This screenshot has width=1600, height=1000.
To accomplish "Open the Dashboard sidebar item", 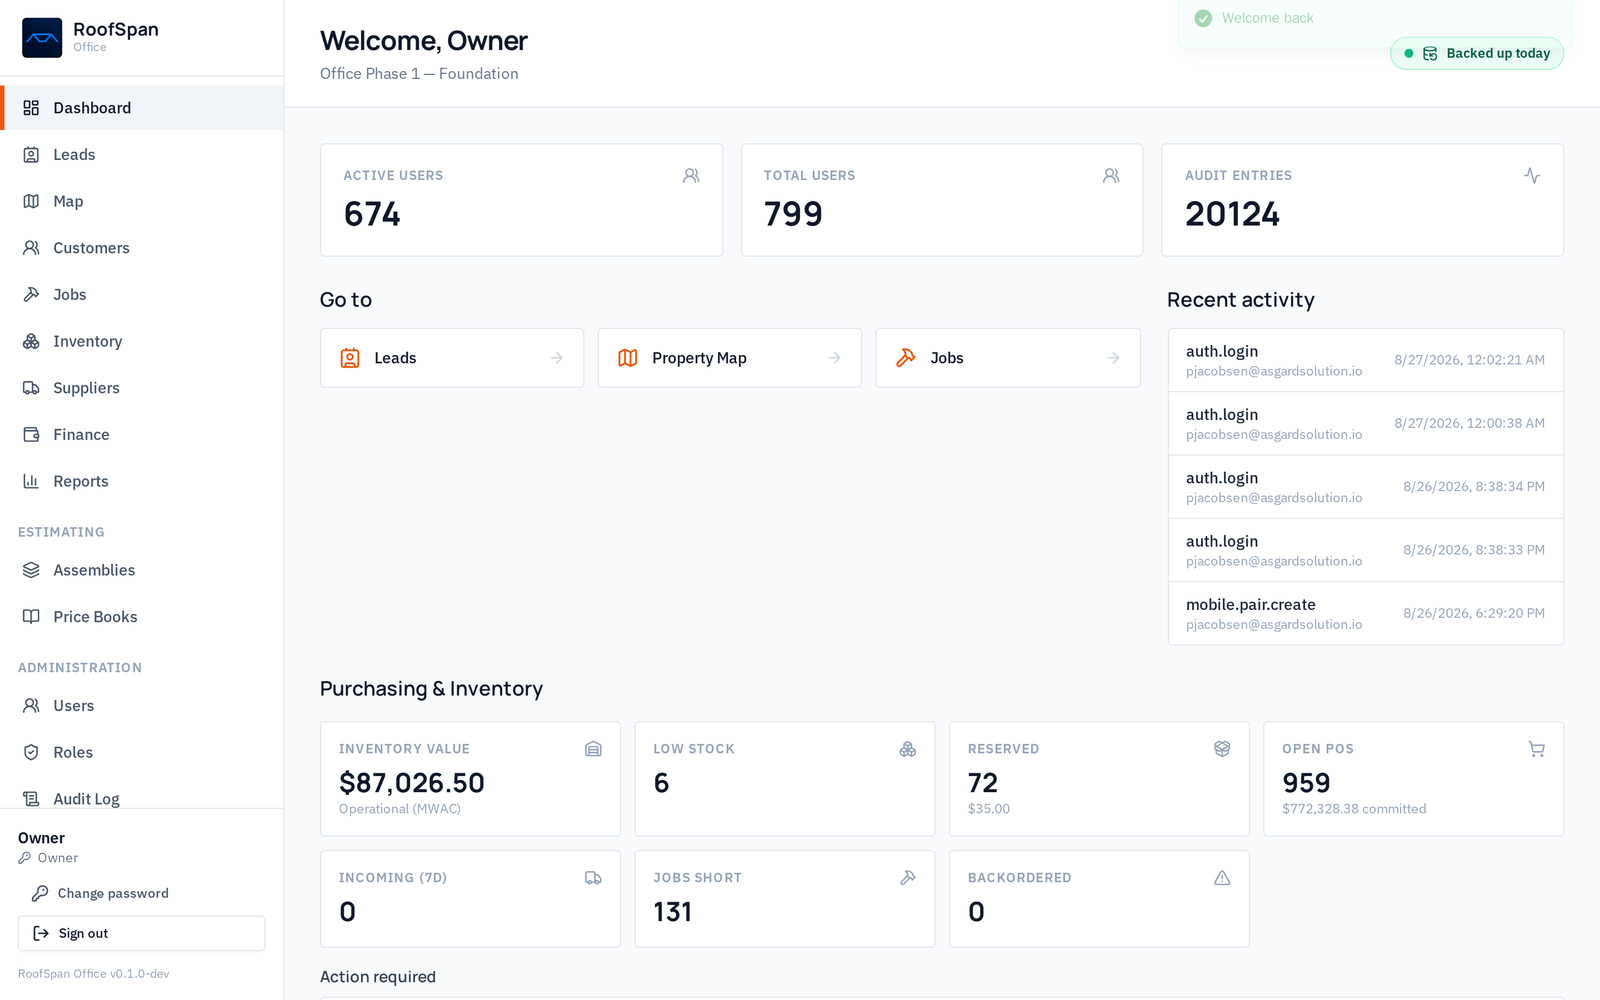I will coord(142,108).
